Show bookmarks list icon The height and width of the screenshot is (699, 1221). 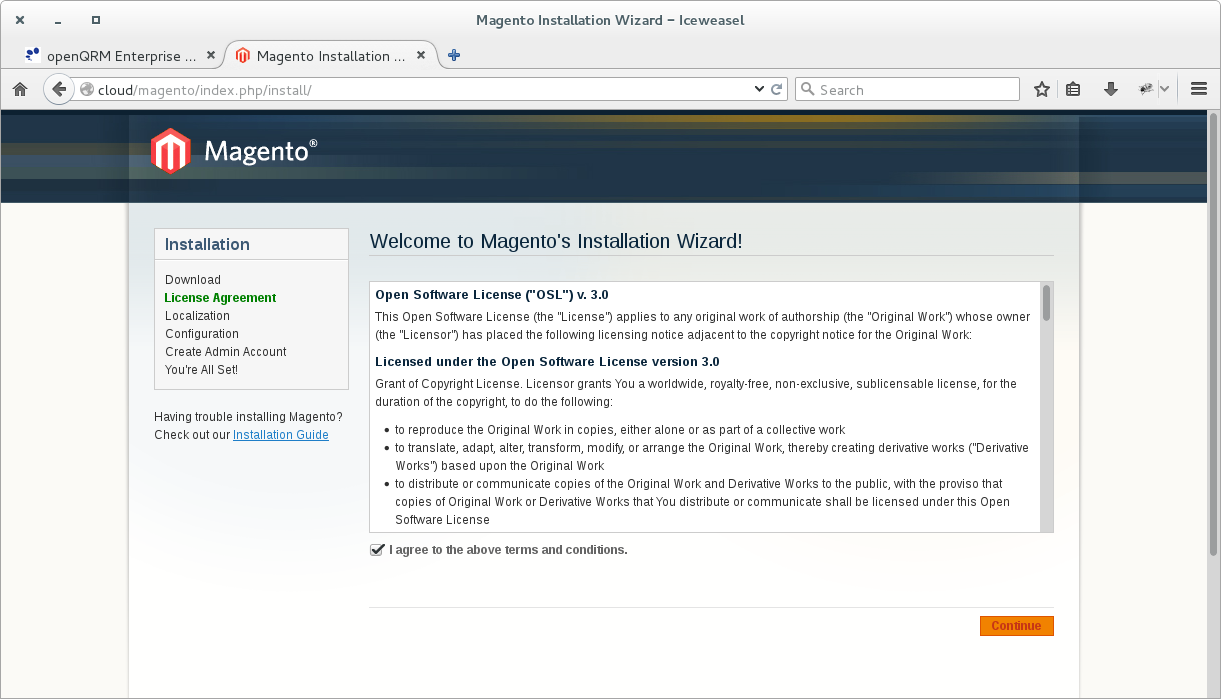click(1073, 89)
